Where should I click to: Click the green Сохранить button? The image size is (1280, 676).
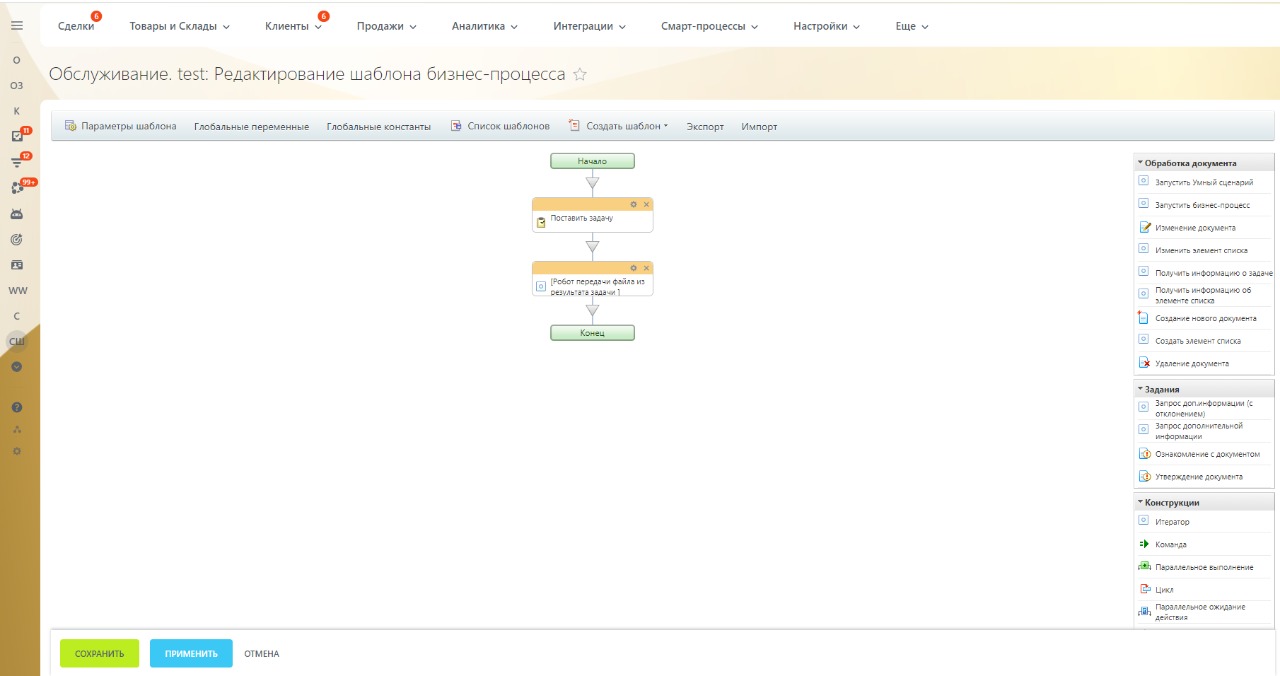[x=99, y=653]
